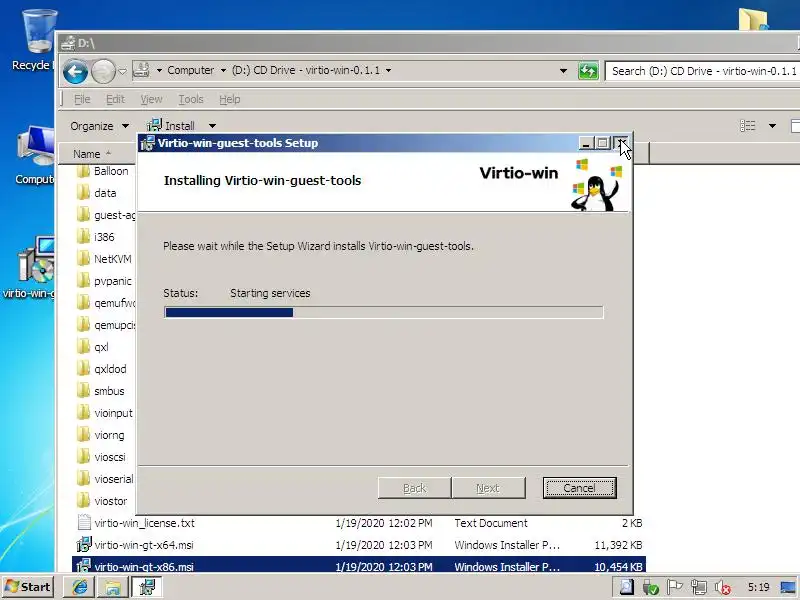This screenshot has height=600, width=800.
Task: Click the muted volume tray icon
Action: 722,587
